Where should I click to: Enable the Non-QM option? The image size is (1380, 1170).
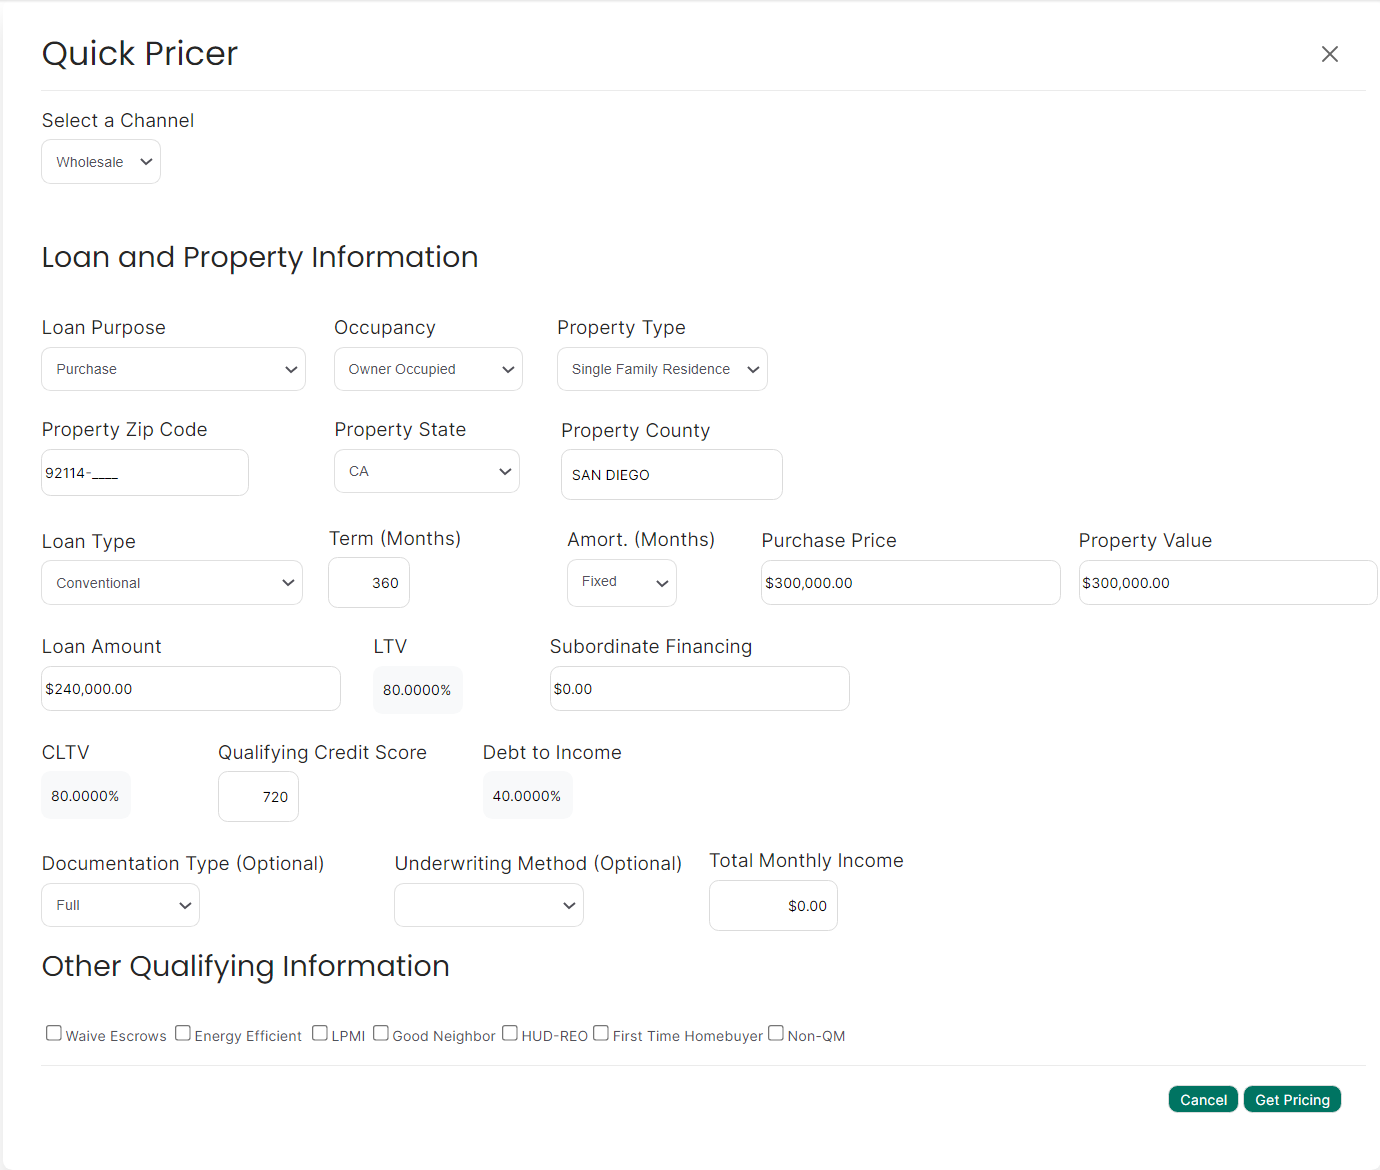(776, 1032)
